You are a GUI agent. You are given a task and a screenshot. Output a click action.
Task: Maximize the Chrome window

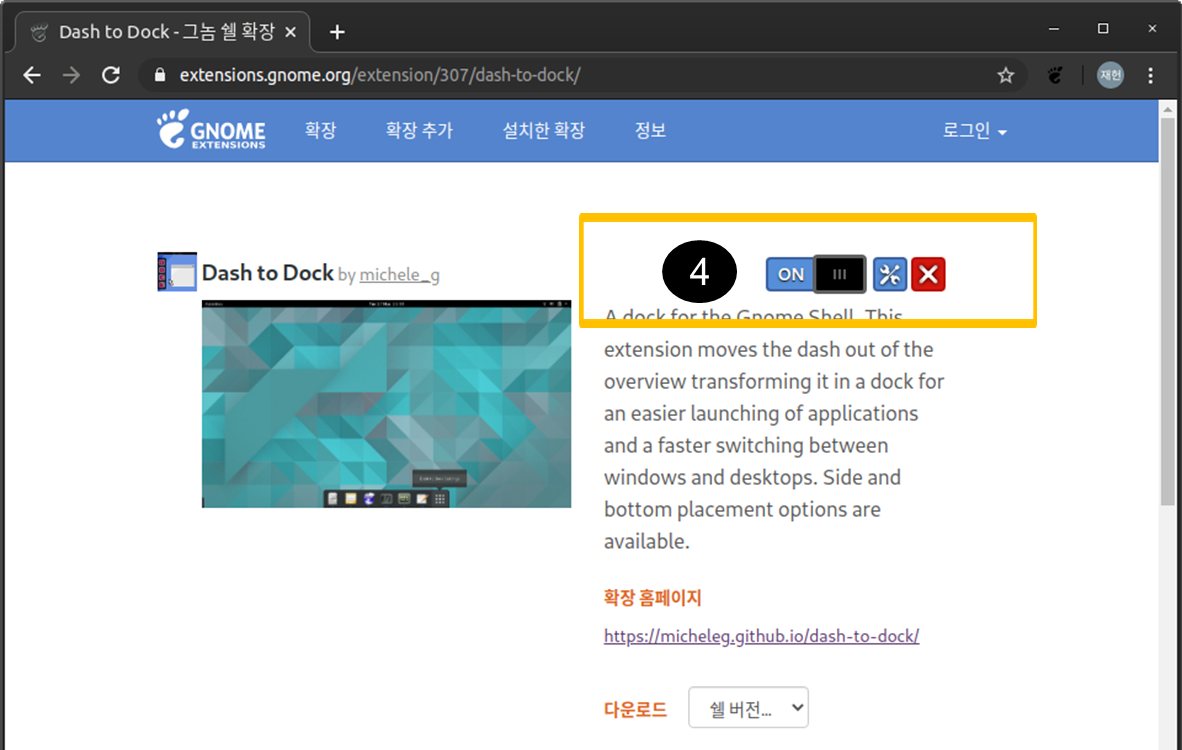point(1103,29)
